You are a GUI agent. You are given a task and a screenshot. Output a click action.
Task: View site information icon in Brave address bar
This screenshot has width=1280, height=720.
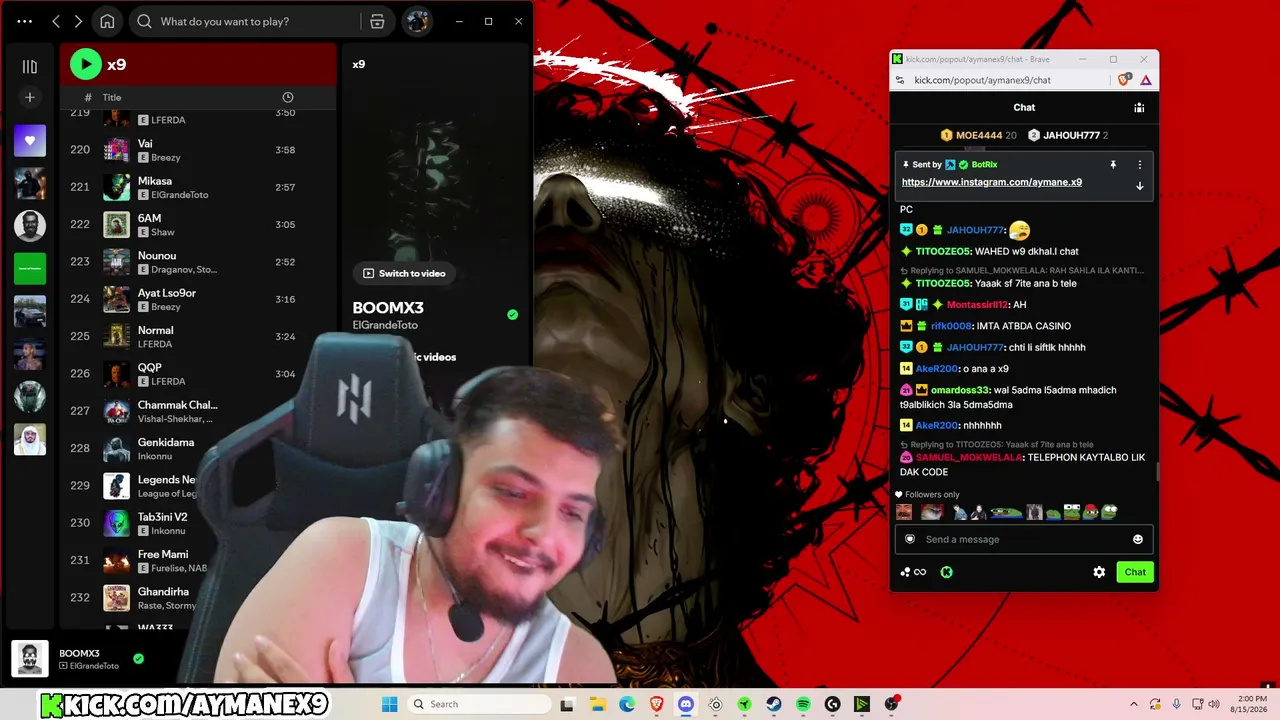[899, 80]
